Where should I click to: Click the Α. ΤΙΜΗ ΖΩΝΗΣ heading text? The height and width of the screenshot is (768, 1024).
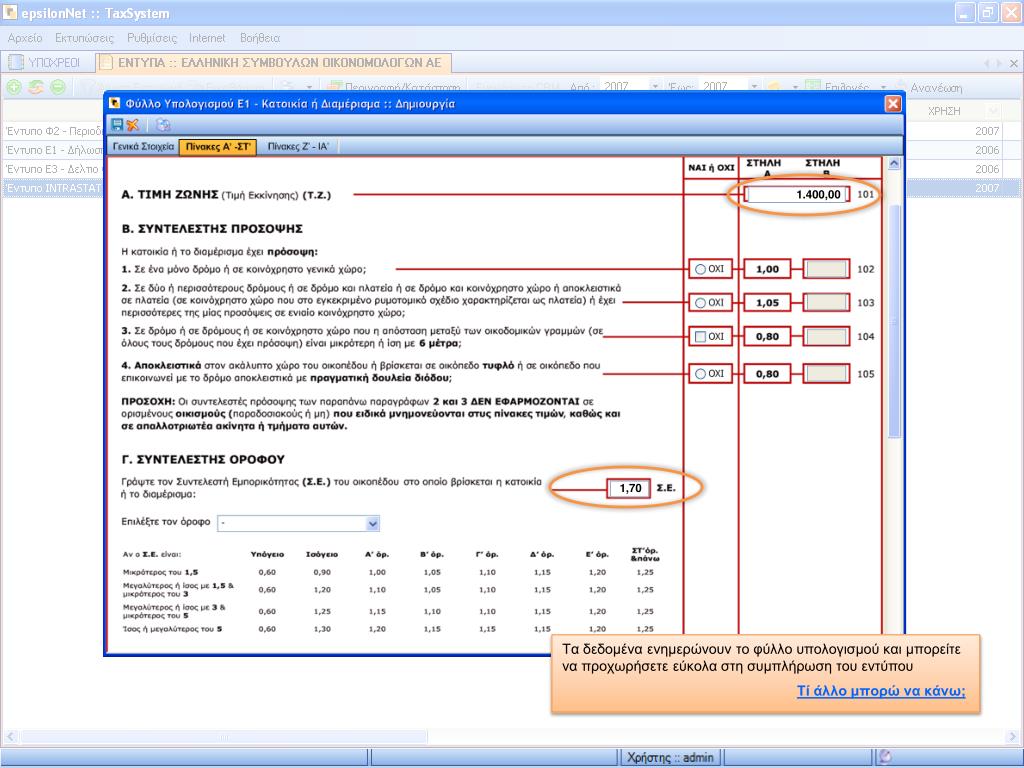(169, 195)
